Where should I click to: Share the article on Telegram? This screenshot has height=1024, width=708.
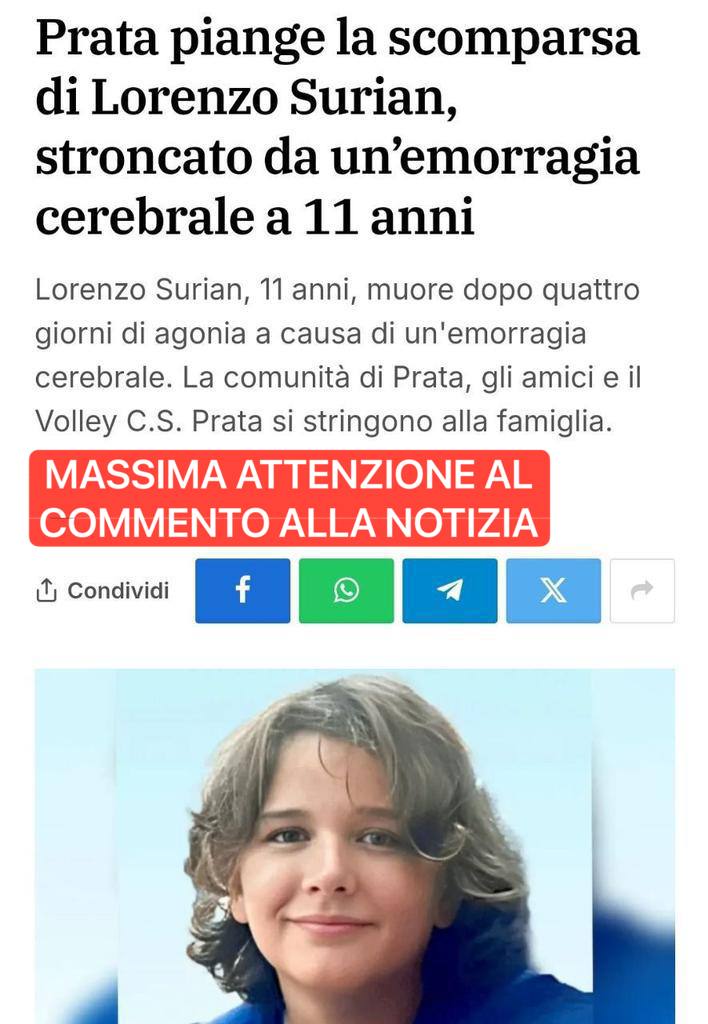click(x=450, y=590)
